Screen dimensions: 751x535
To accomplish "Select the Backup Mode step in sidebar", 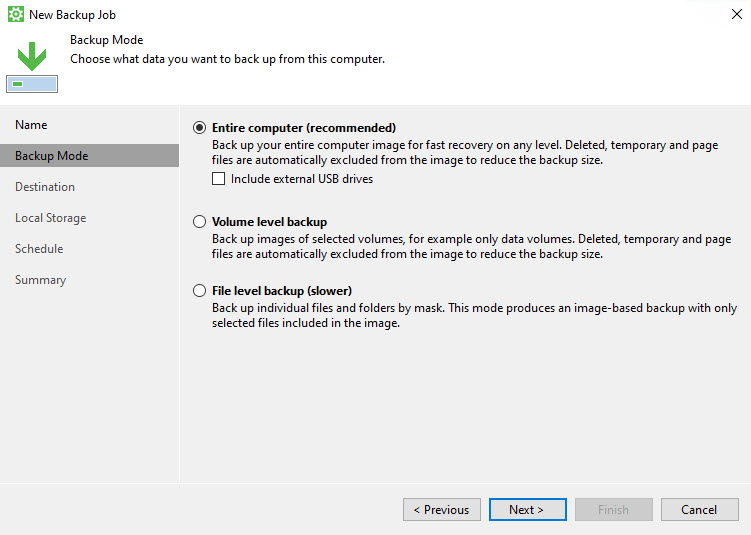I will [x=51, y=156].
